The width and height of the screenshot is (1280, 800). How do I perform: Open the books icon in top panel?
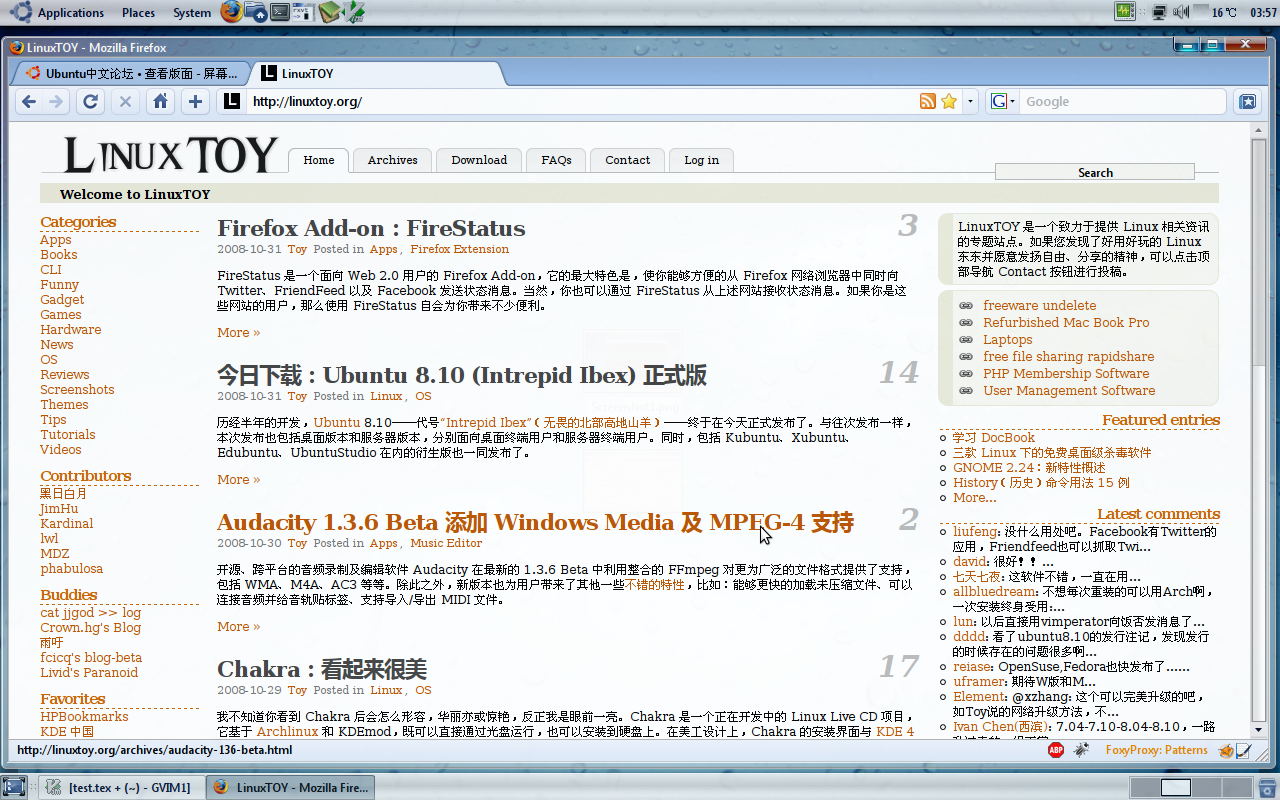(x=329, y=12)
